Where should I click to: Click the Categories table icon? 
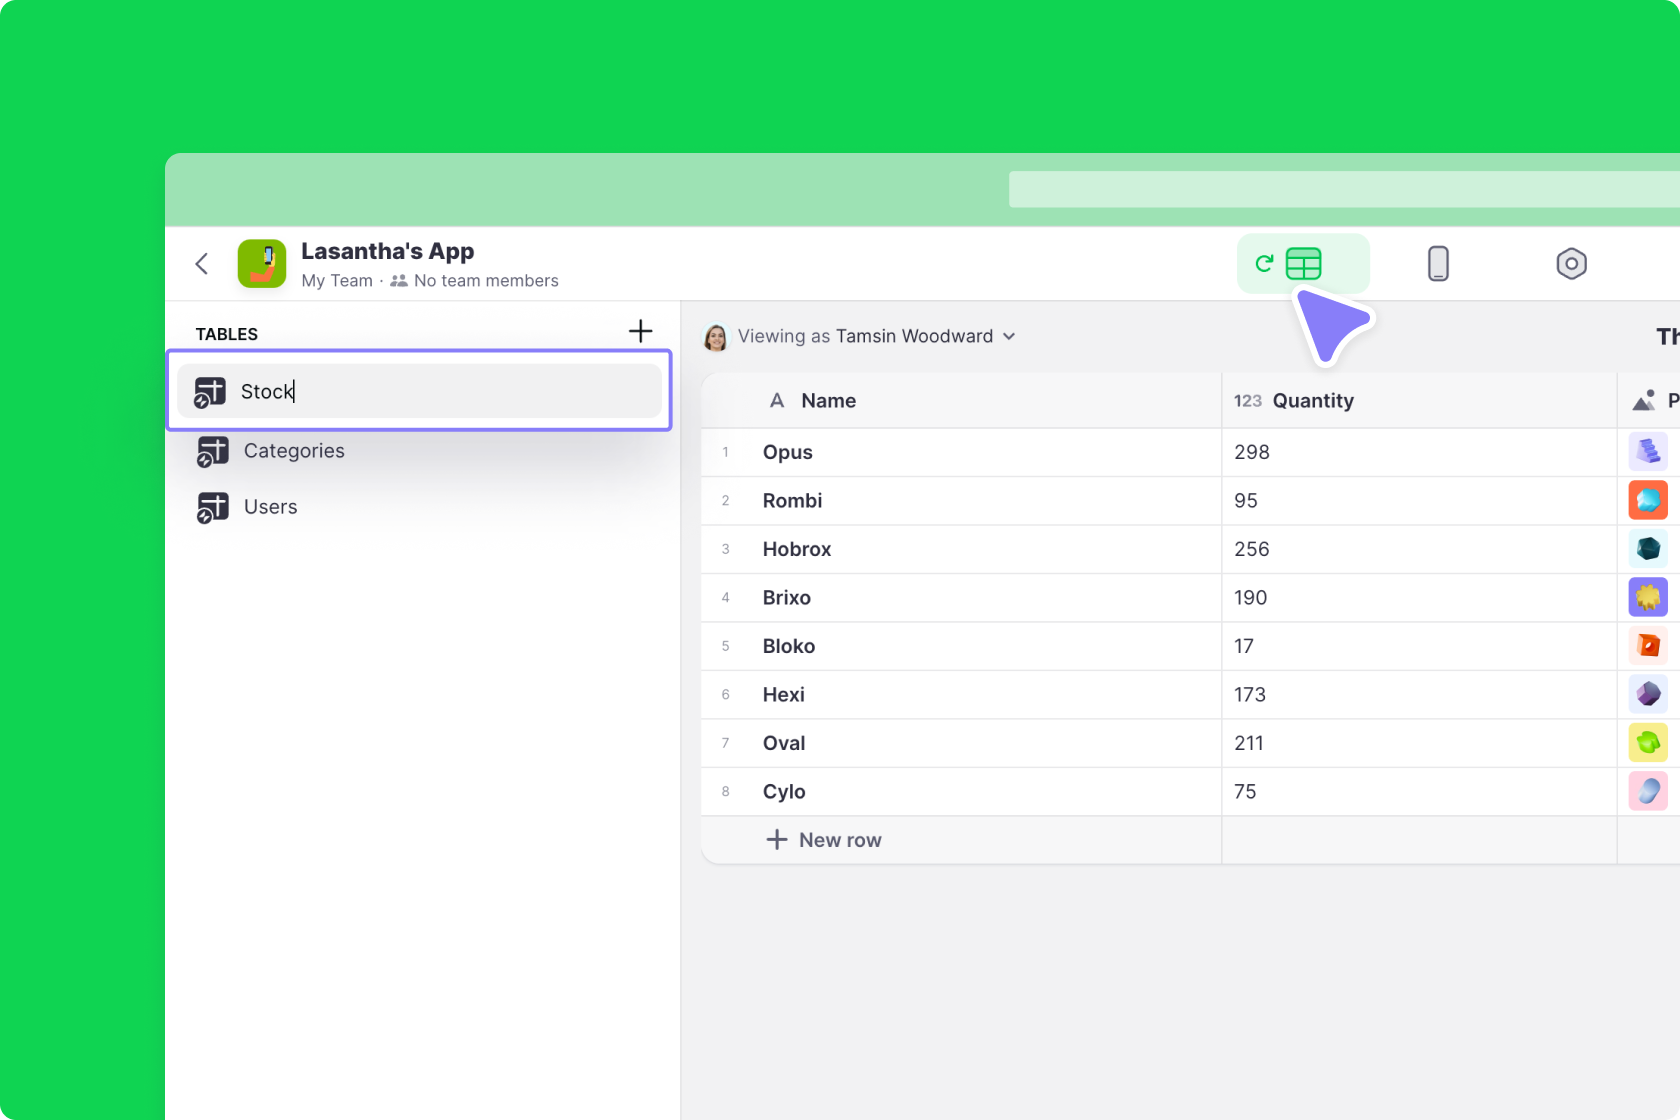[x=212, y=452]
